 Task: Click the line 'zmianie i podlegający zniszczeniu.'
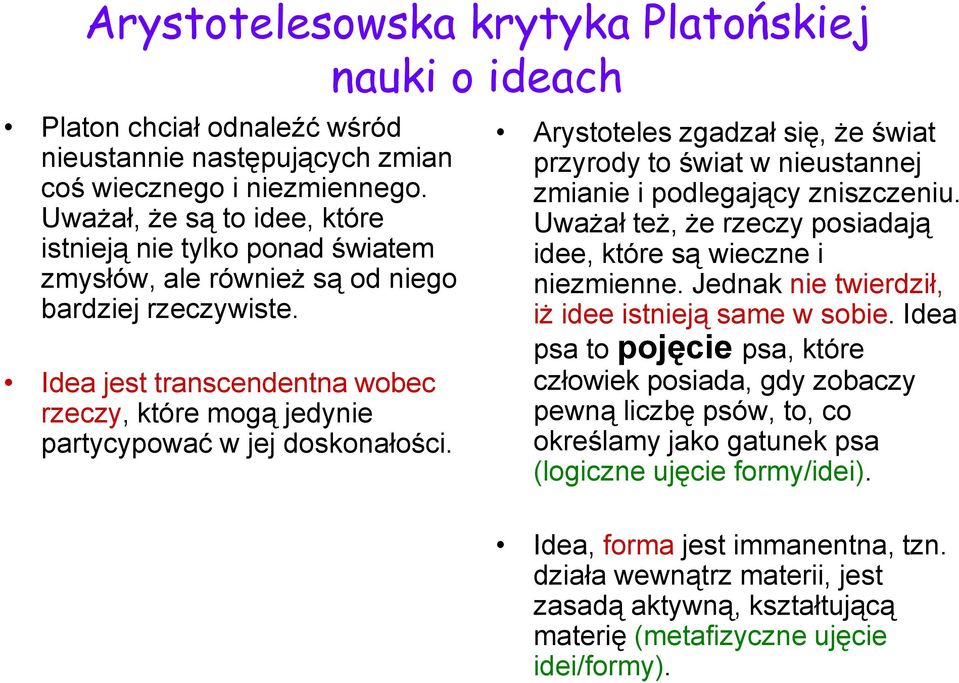(744, 194)
